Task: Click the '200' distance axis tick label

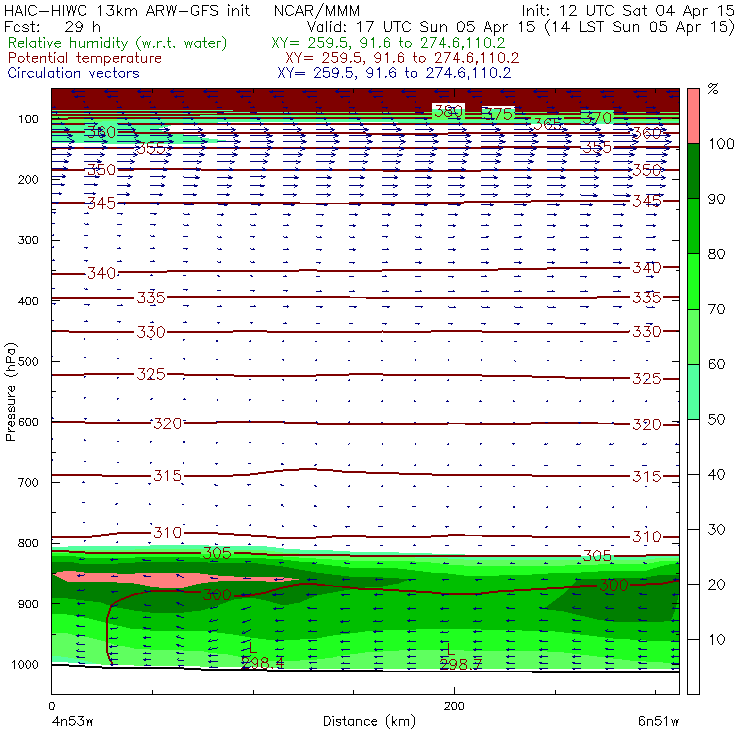Action: [454, 706]
